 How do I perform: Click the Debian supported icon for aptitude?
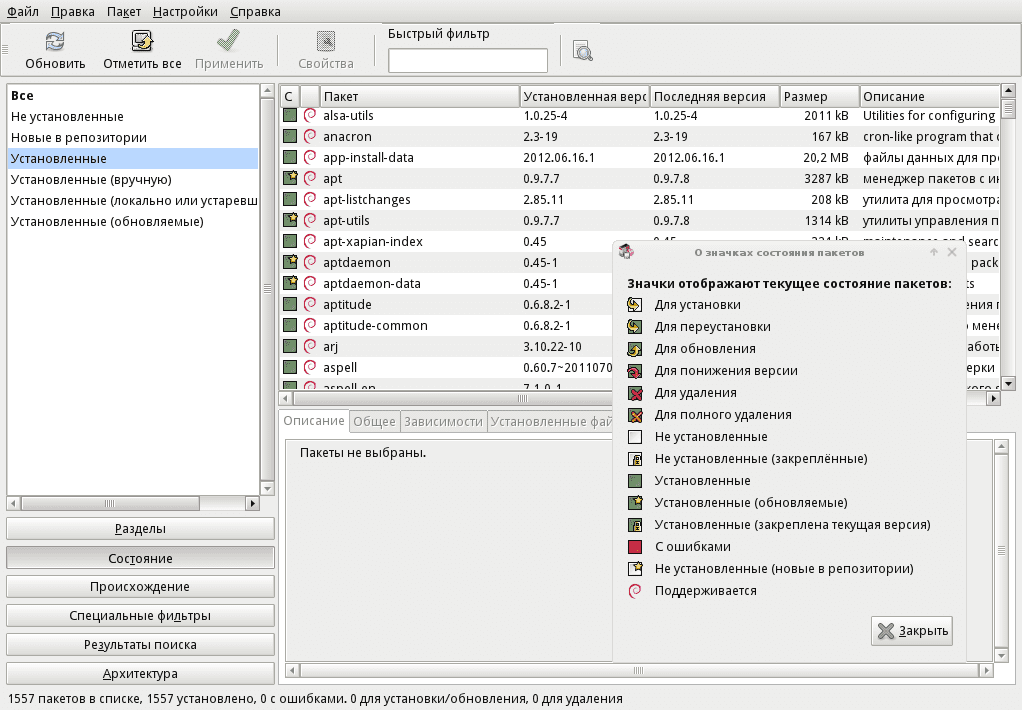310,305
